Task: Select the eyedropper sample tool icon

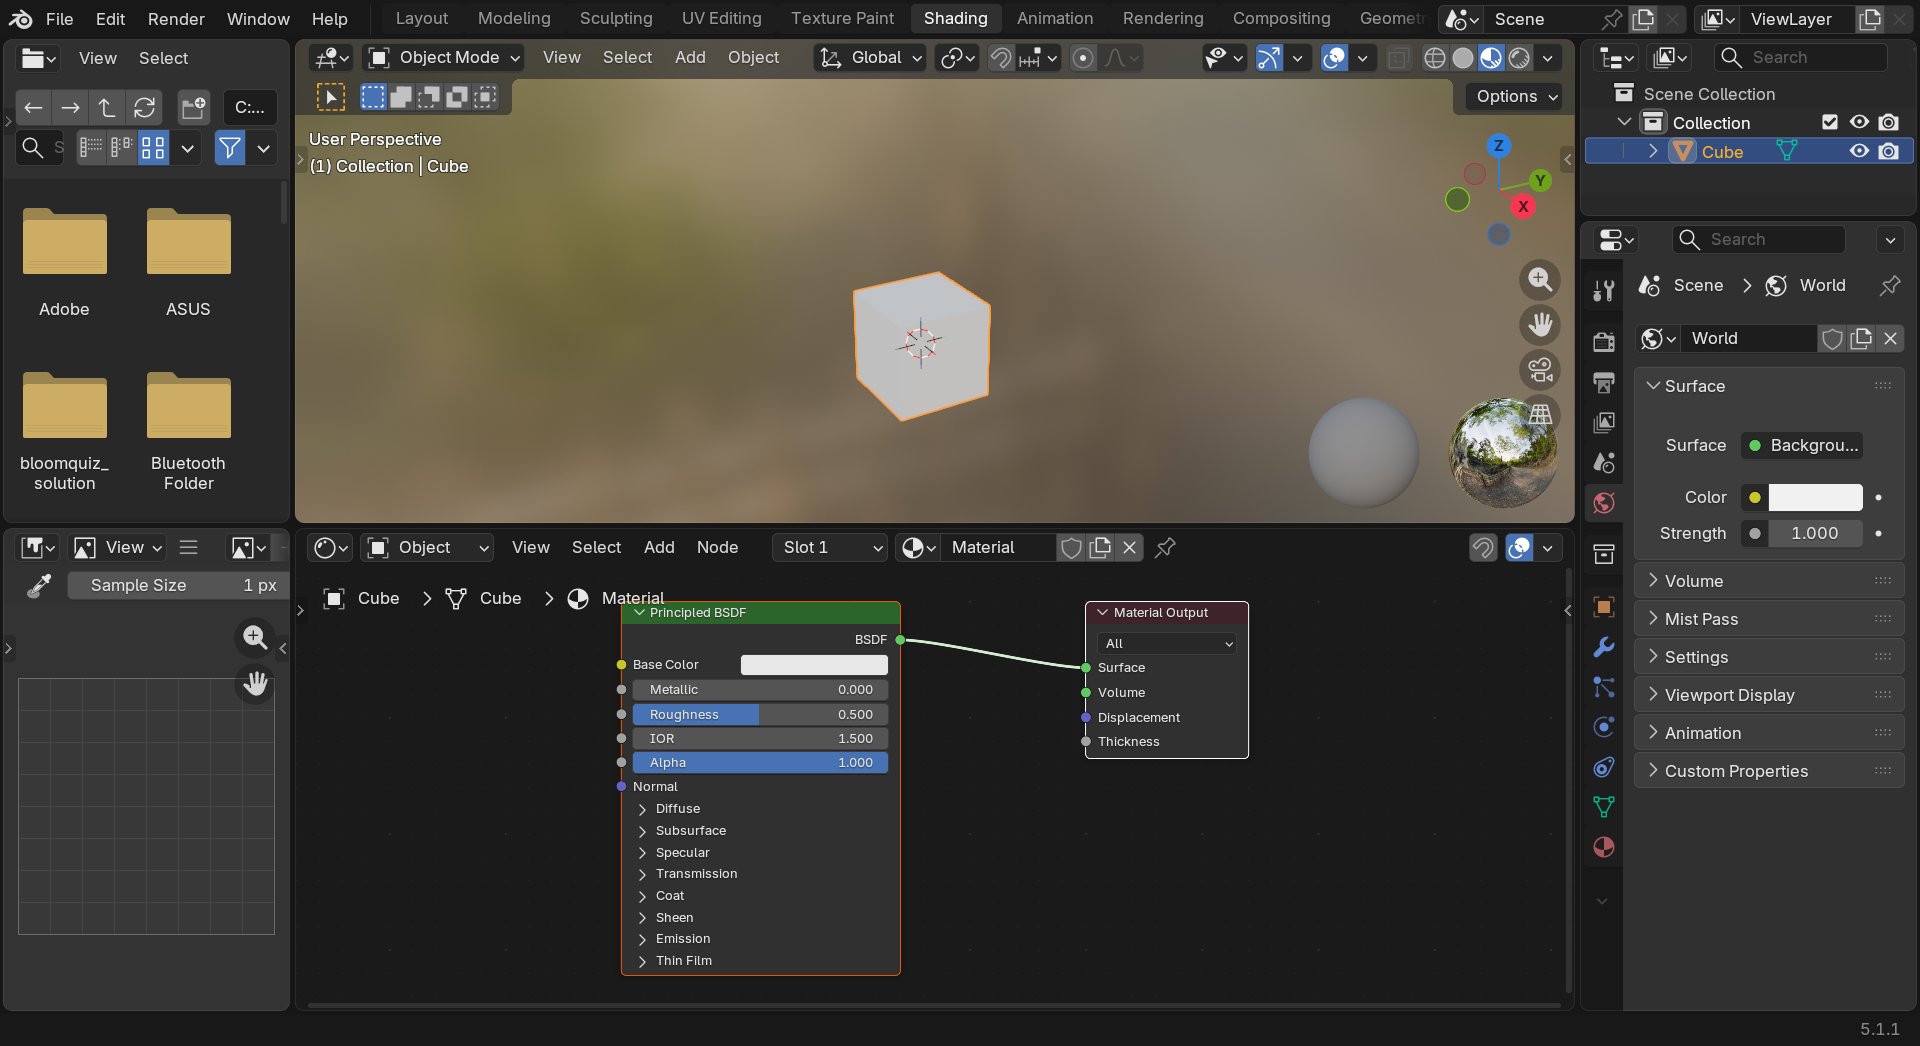Action: tap(39, 586)
